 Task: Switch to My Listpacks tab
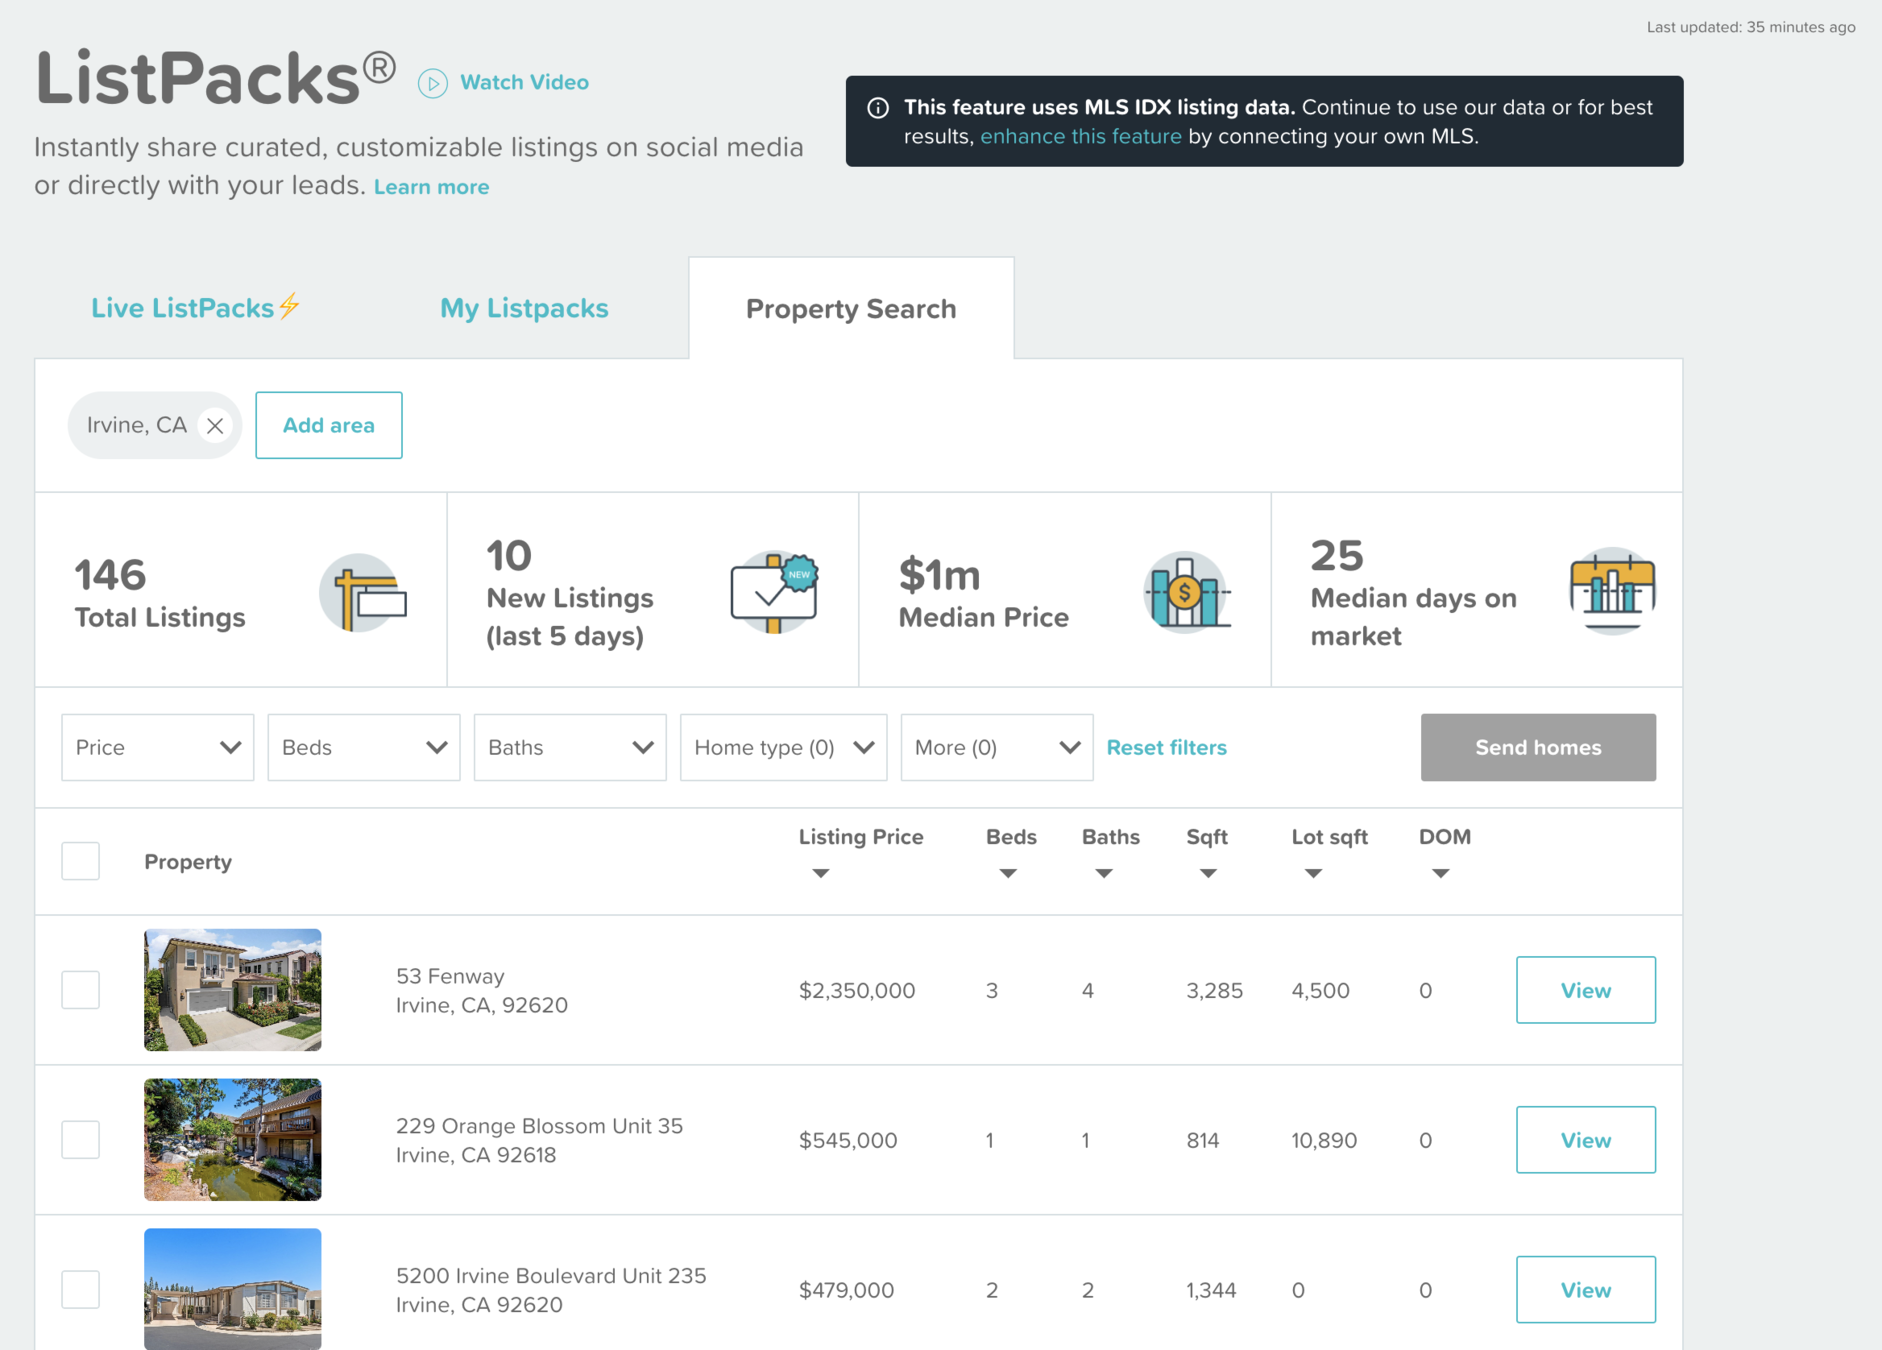524,308
